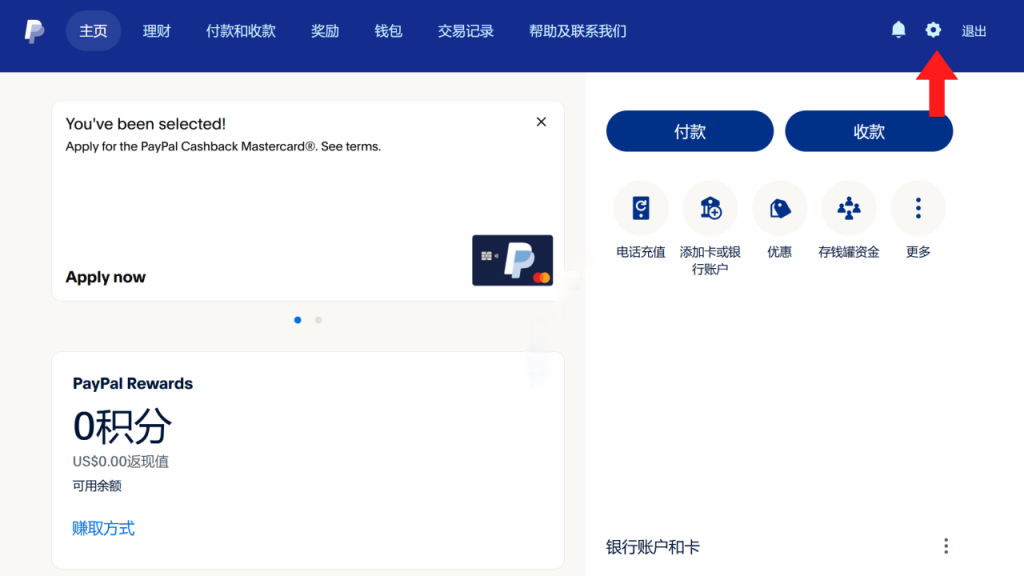Select the 奖励 navigation item
The height and width of the screenshot is (576, 1024).
pyautogui.click(x=325, y=31)
